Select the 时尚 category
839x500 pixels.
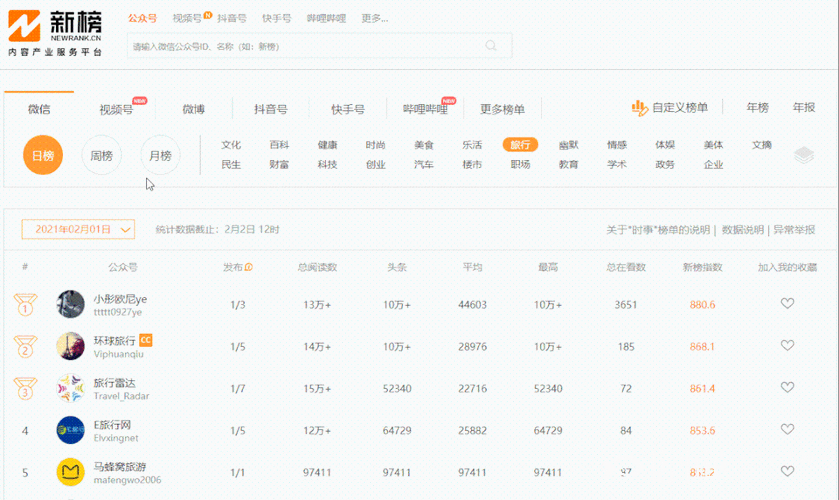pos(376,145)
